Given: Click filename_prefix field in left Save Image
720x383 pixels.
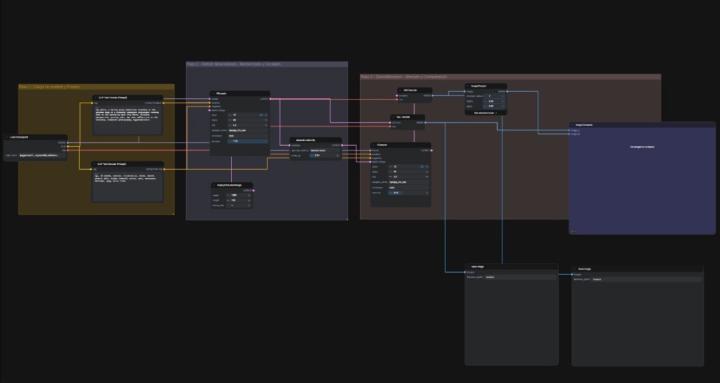Looking at the screenshot, I should [x=512, y=277].
